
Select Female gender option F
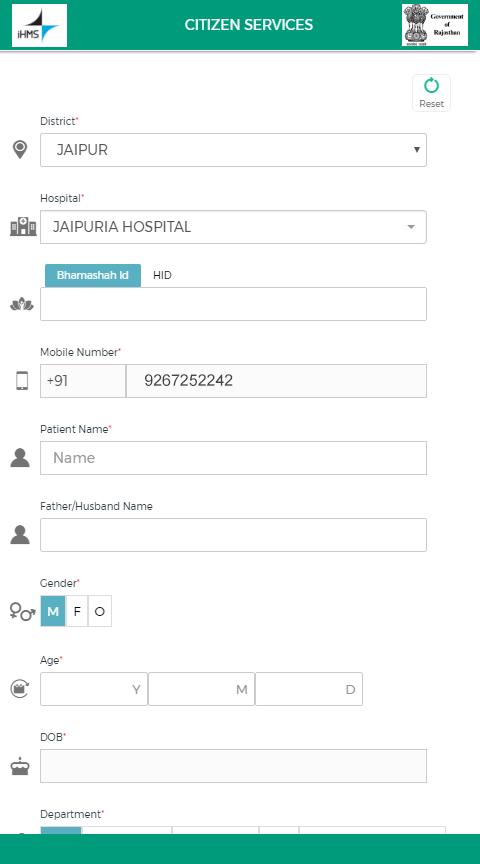coord(77,611)
